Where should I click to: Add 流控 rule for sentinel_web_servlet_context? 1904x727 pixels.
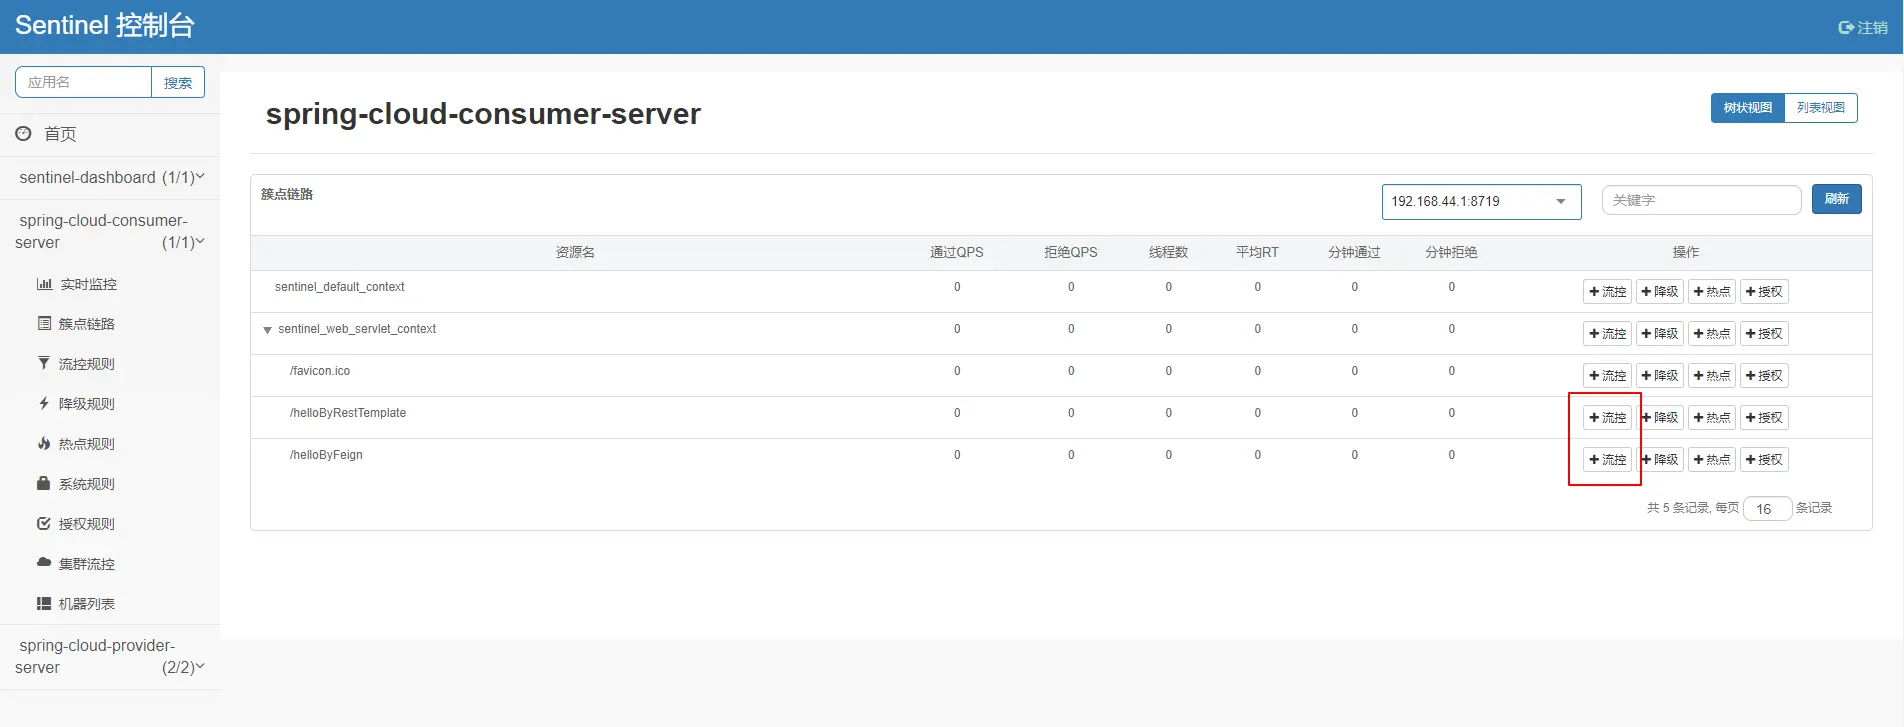click(1607, 333)
